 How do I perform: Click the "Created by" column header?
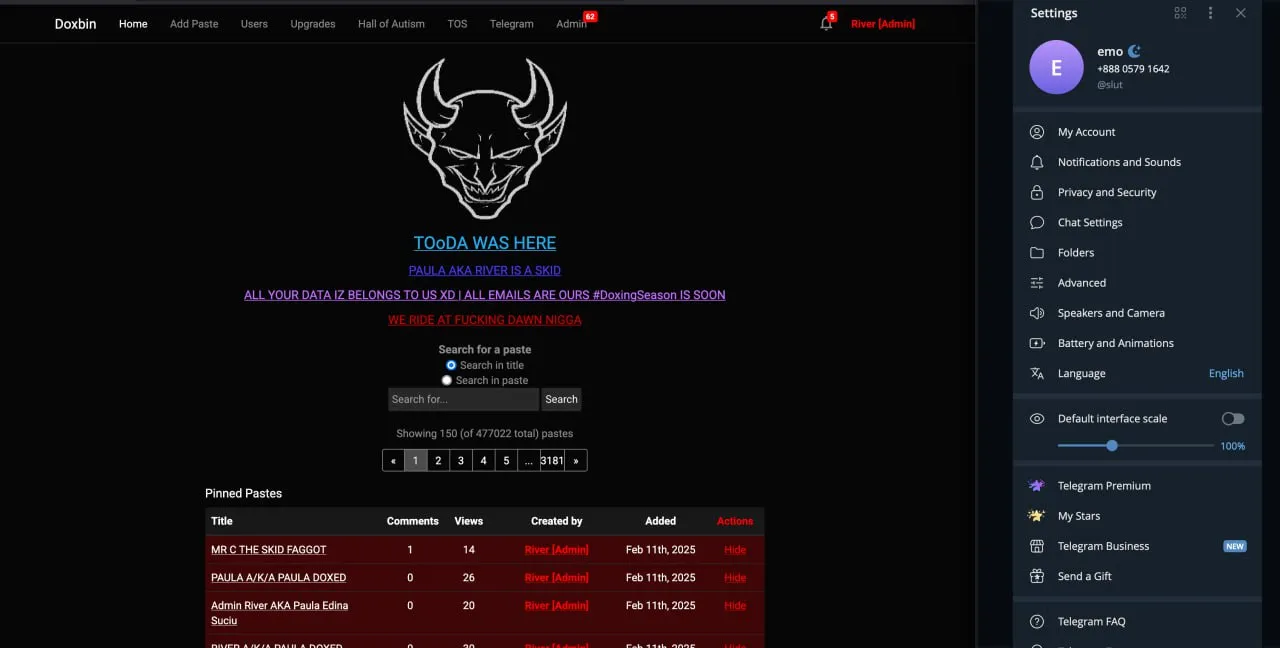557,521
